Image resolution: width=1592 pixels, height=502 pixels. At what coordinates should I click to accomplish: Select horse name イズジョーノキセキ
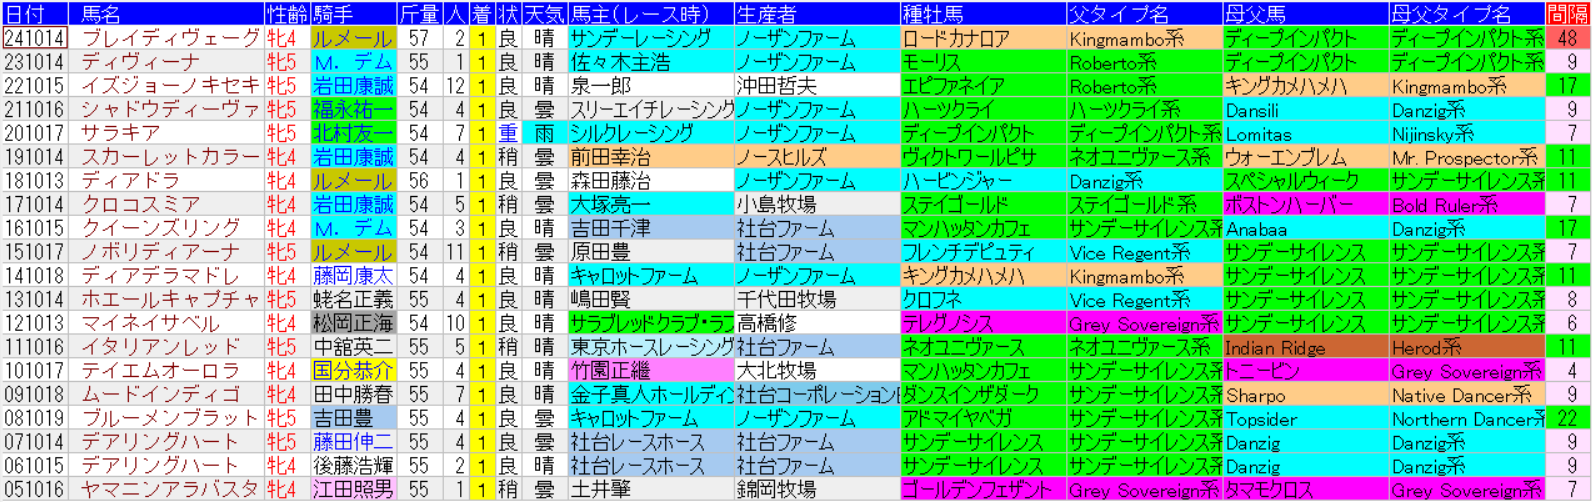[166, 86]
